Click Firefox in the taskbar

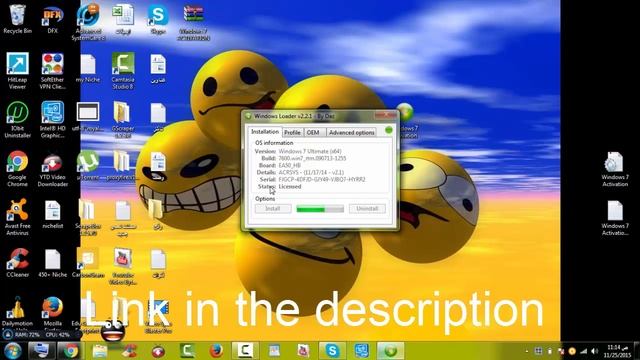point(216,351)
